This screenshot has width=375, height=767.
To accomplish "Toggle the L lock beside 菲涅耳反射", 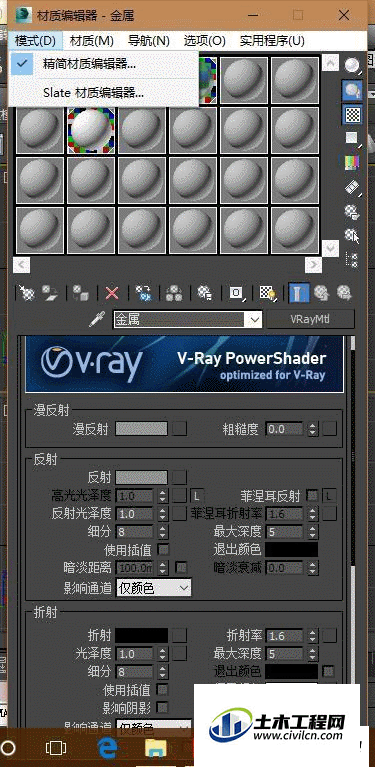I will (330, 496).
